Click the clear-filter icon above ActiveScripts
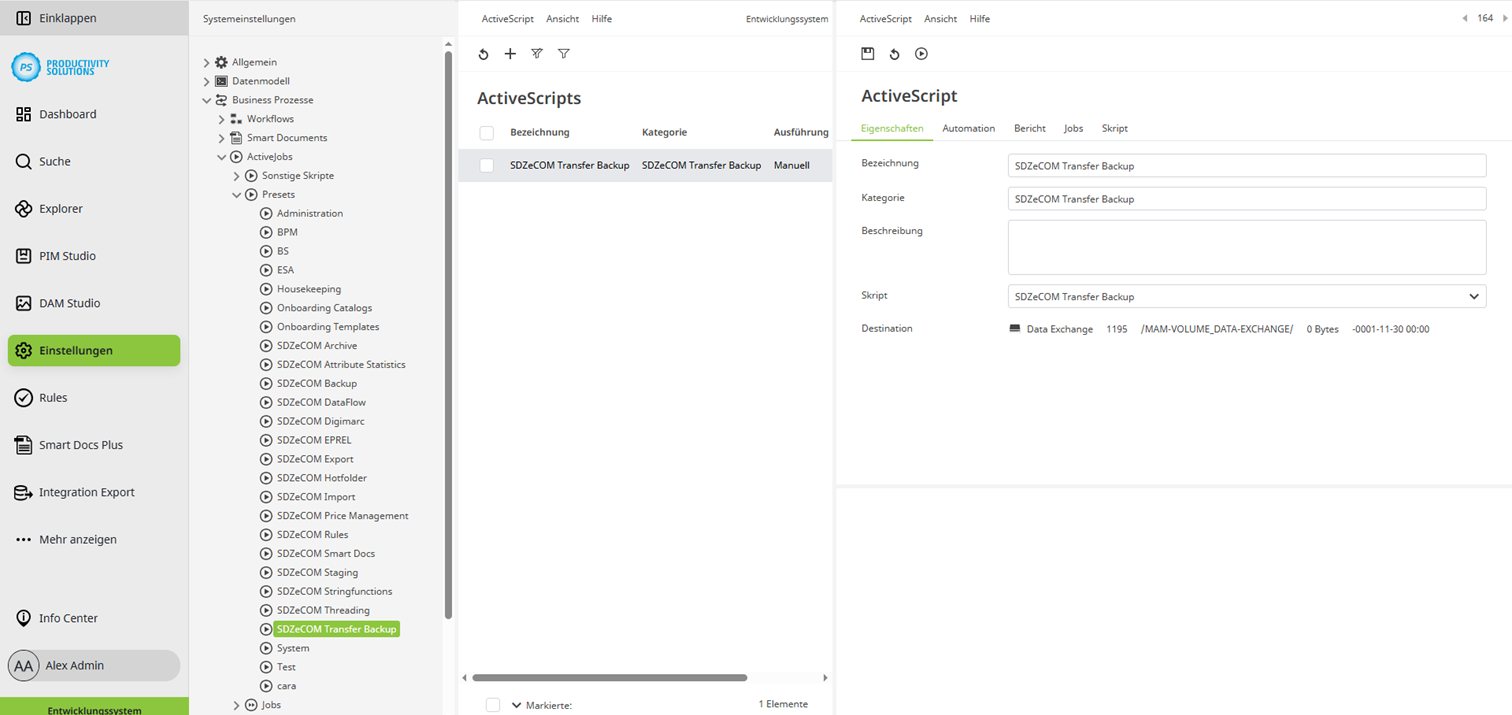 point(537,53)
